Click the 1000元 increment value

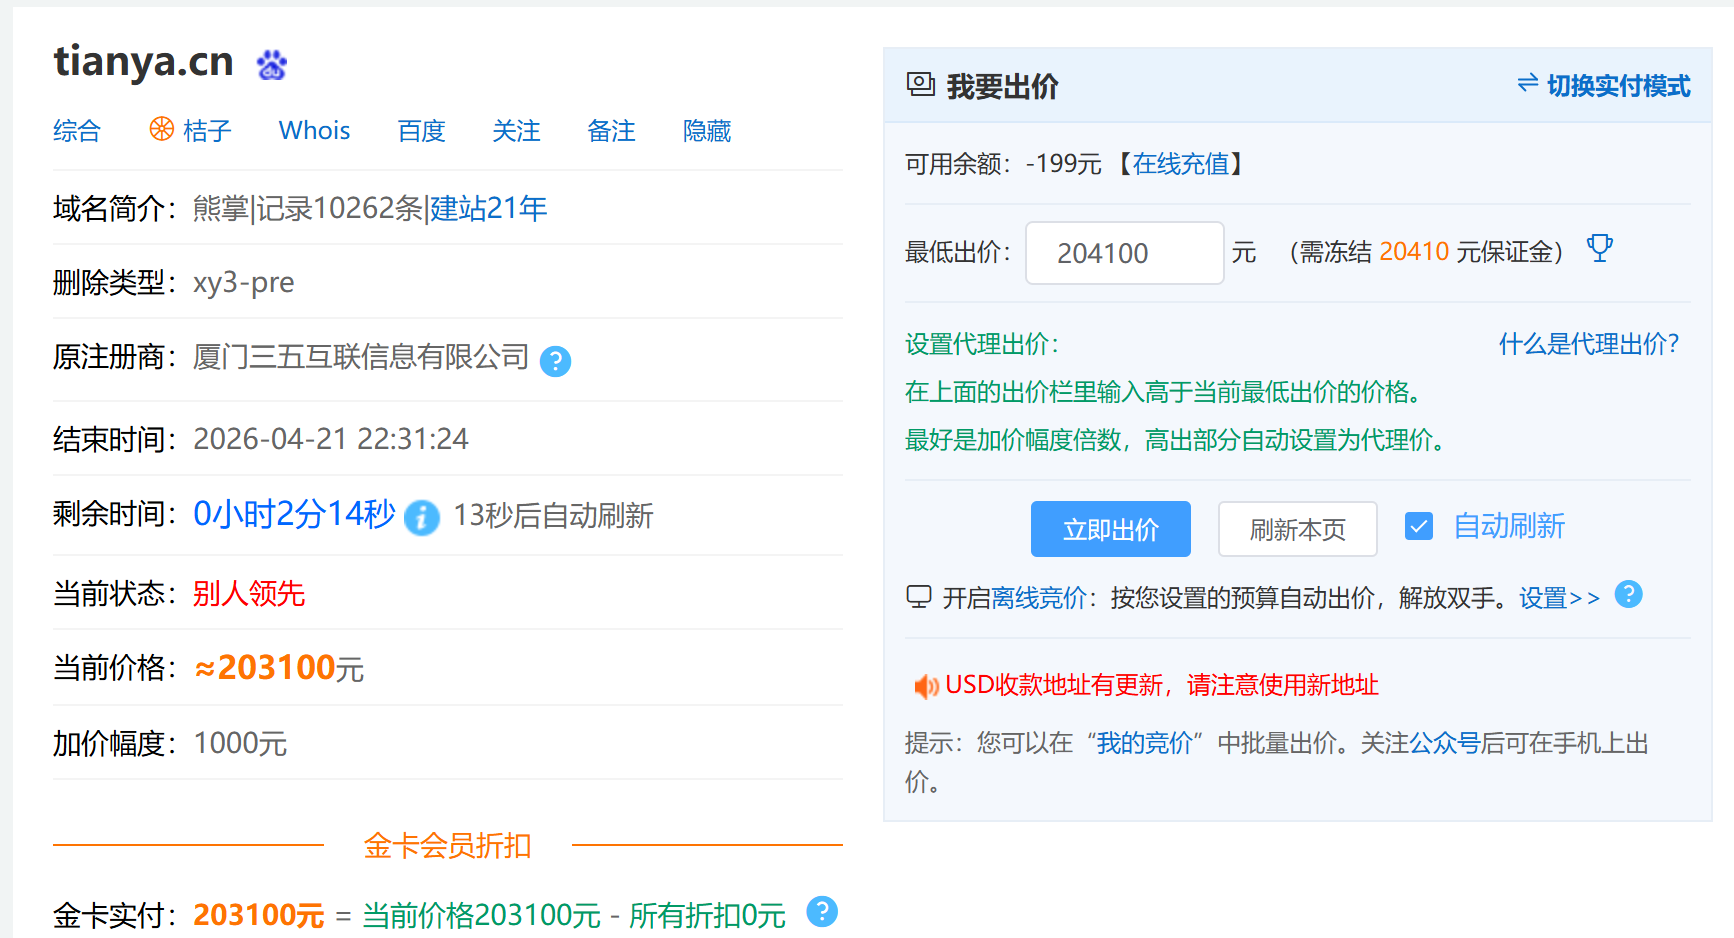pos(240,743)
